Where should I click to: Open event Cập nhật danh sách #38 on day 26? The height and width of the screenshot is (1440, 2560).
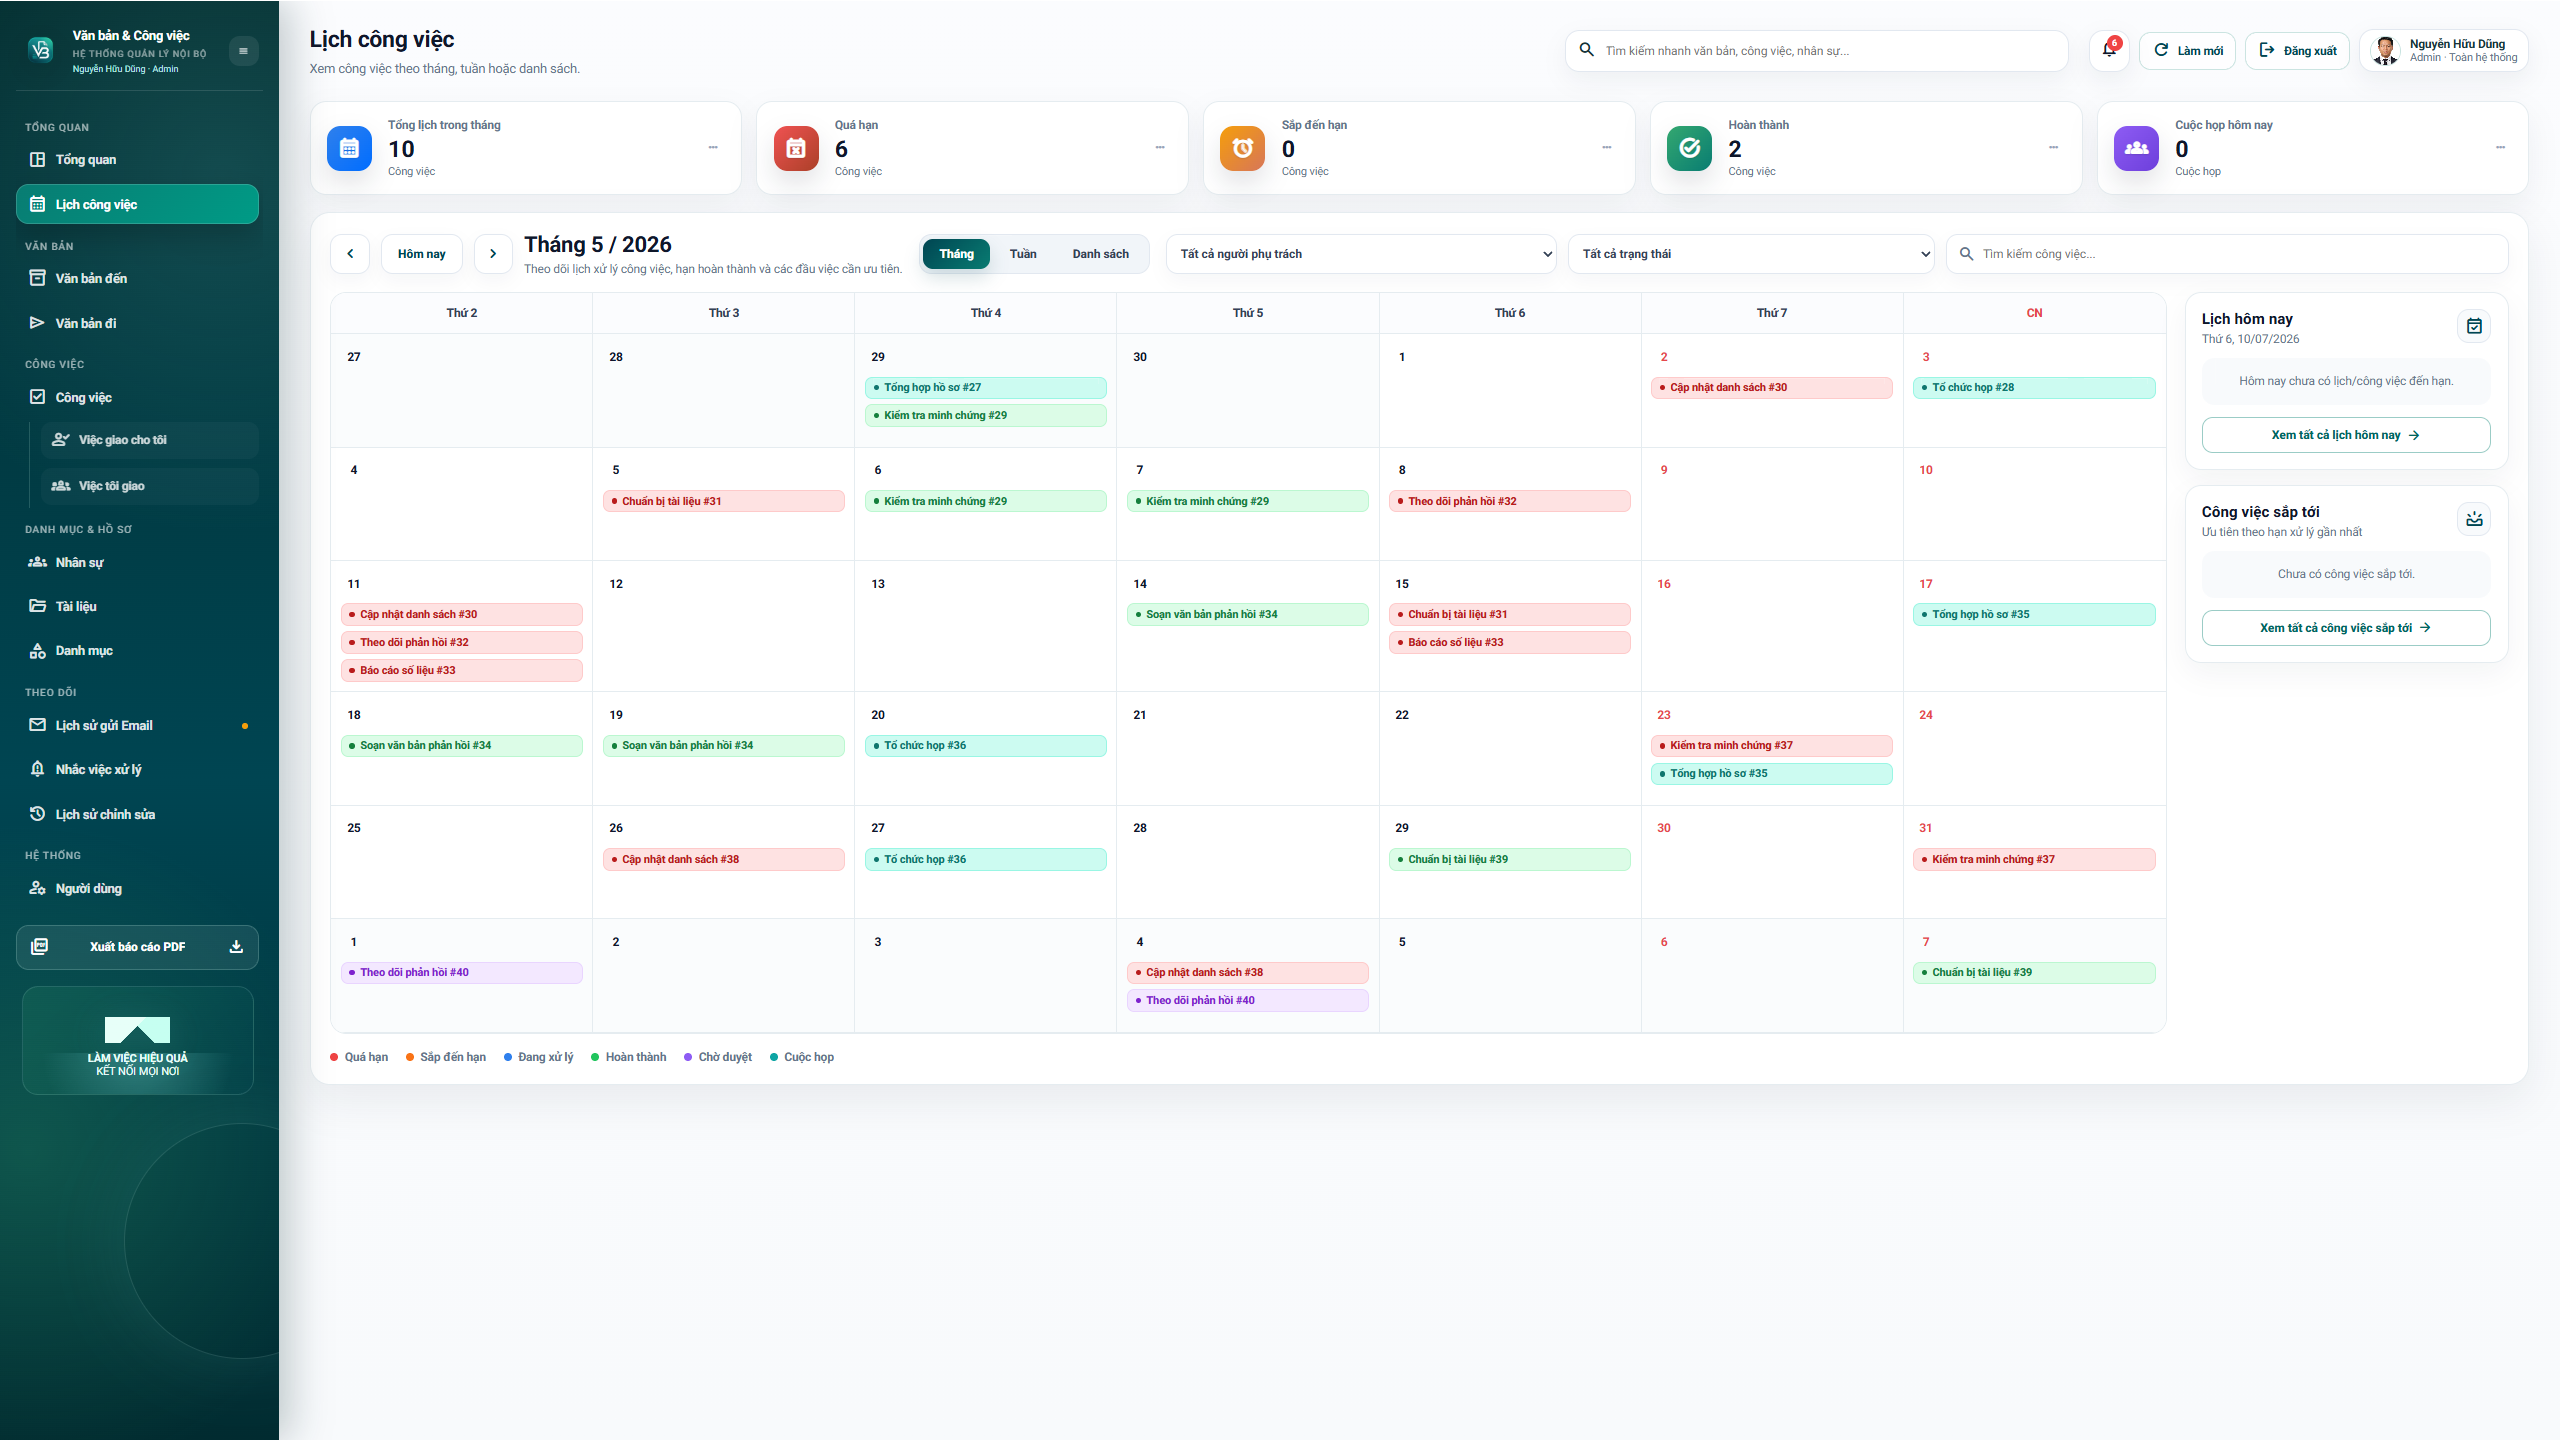723,859
